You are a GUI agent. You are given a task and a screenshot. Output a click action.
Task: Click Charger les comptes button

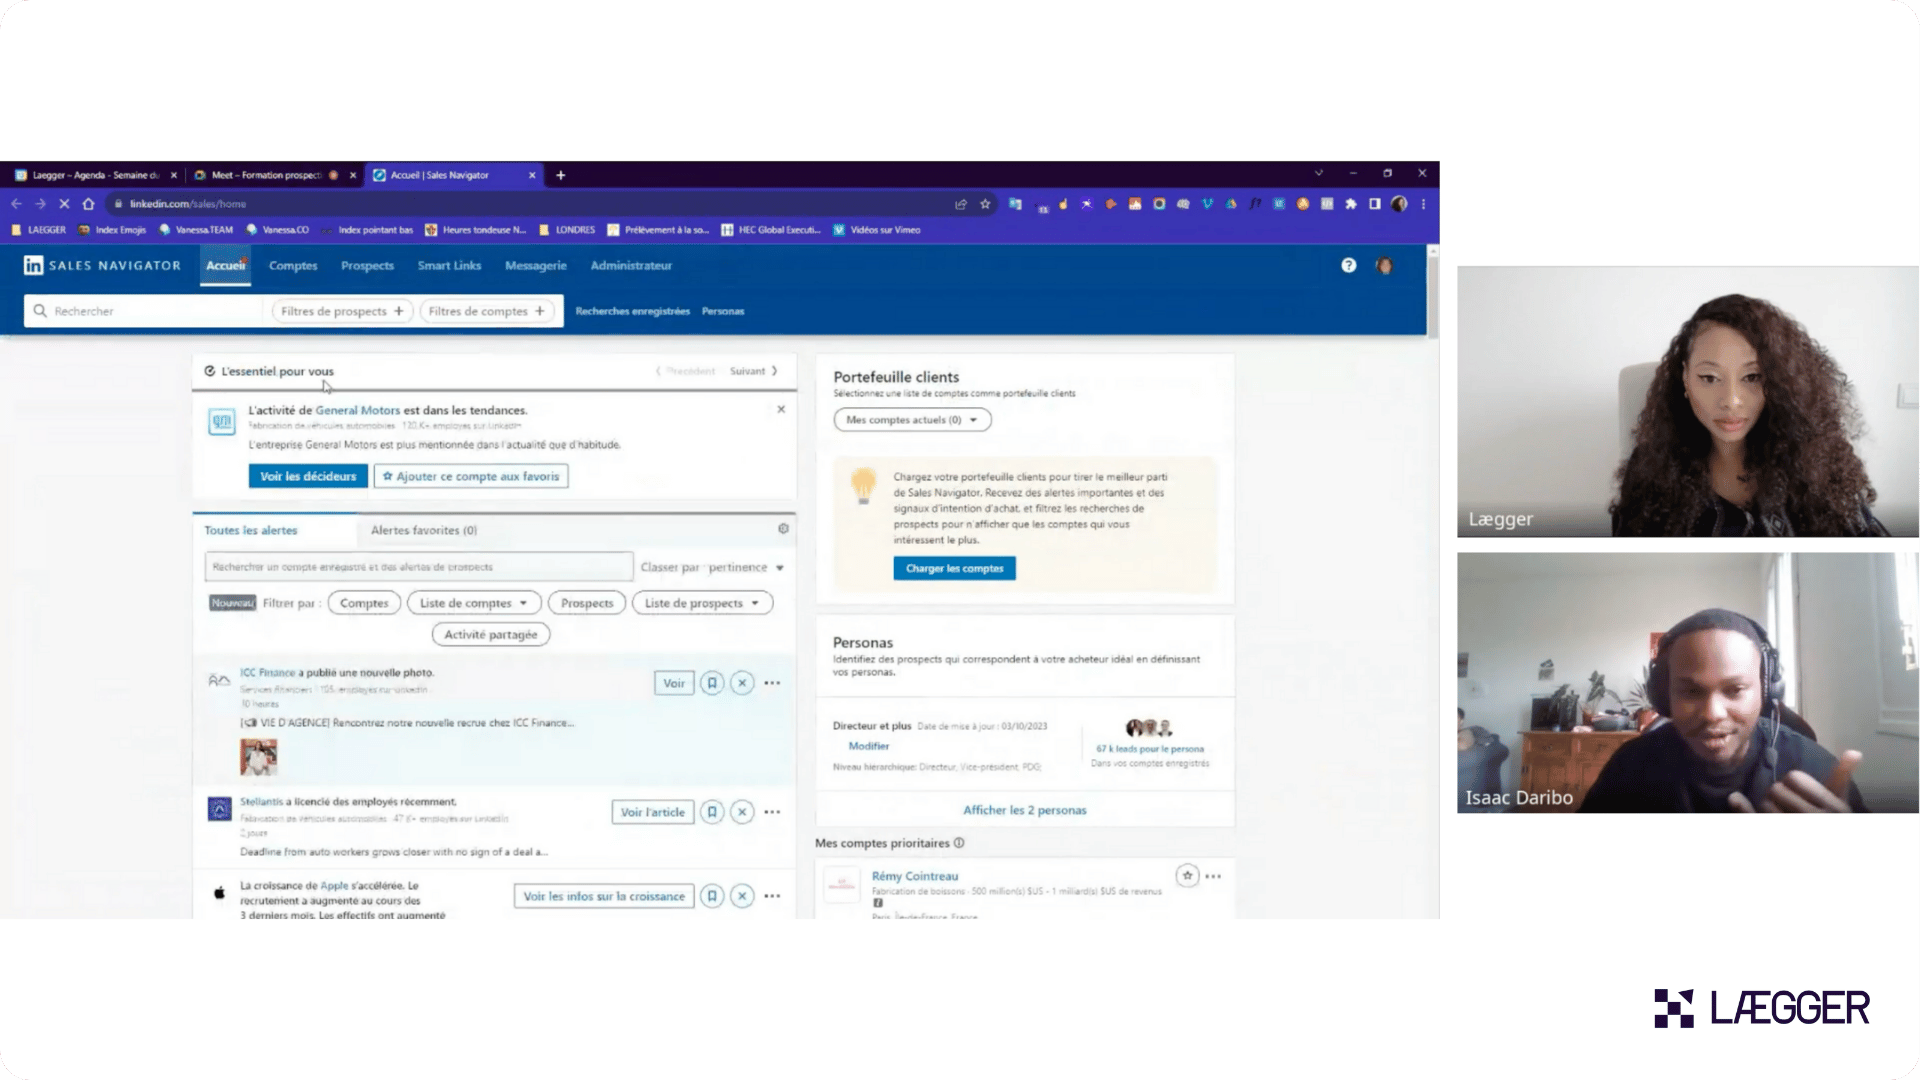pyautogui.click(x=954, y=568)
